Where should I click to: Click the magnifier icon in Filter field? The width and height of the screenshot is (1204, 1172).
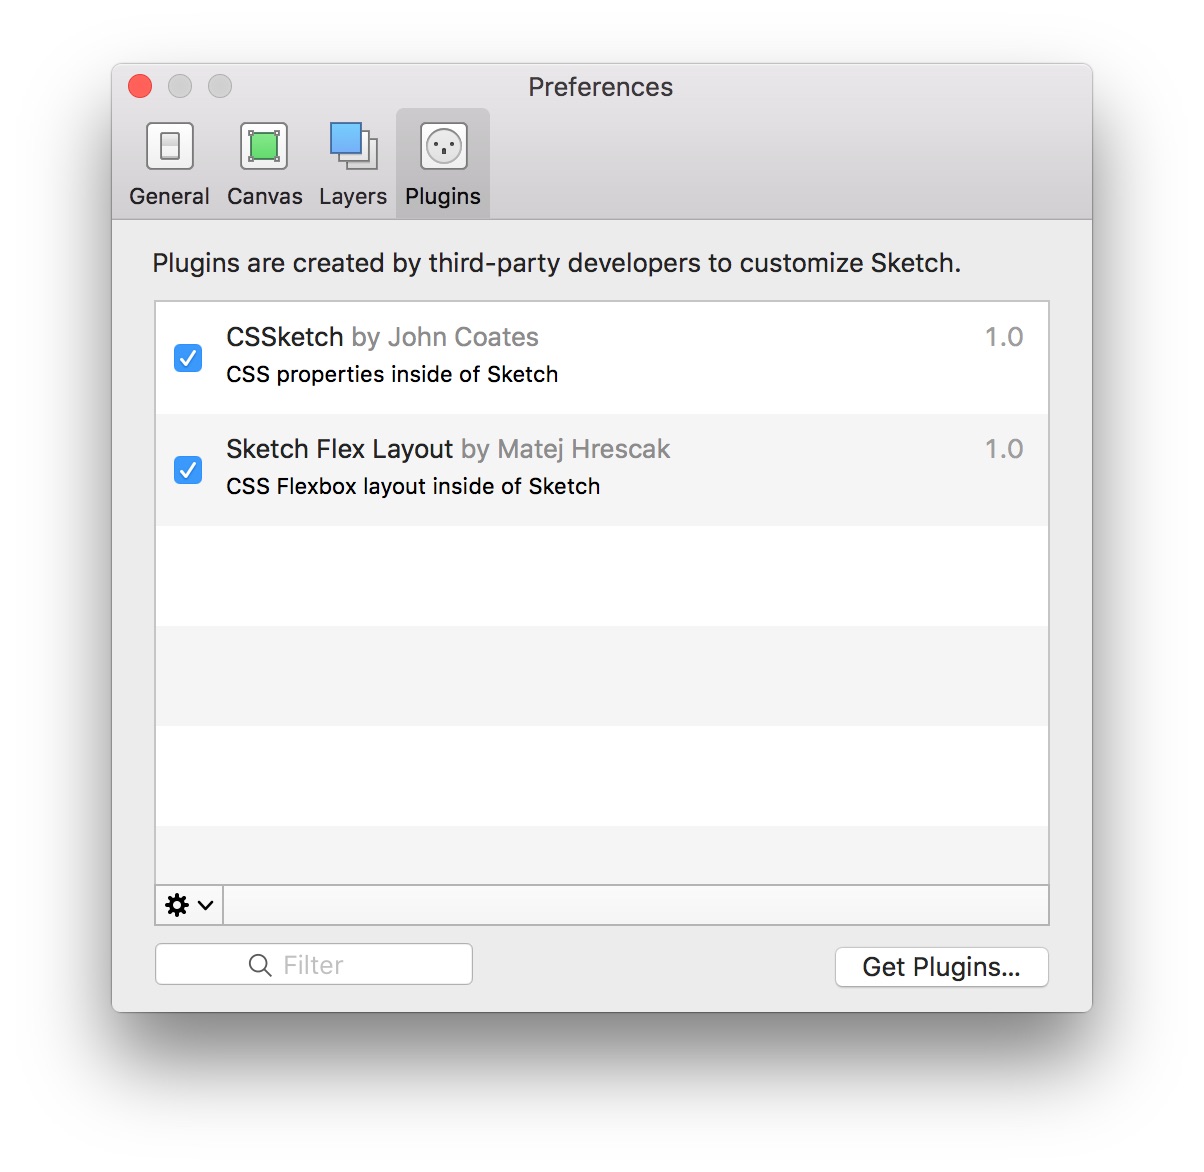(x=260, y=965)
